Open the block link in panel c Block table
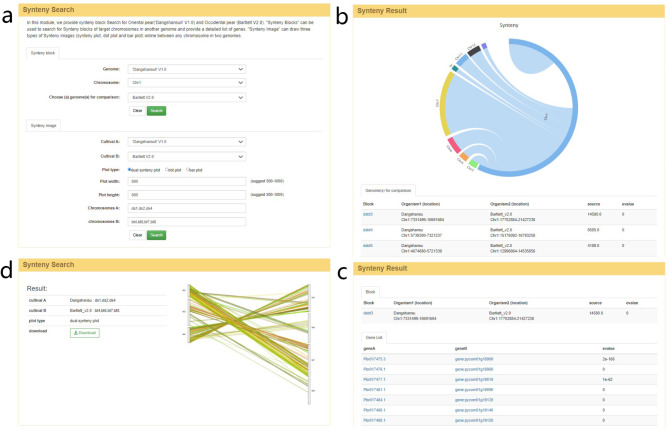Screen dimensions: 669x429 [368, 313]
